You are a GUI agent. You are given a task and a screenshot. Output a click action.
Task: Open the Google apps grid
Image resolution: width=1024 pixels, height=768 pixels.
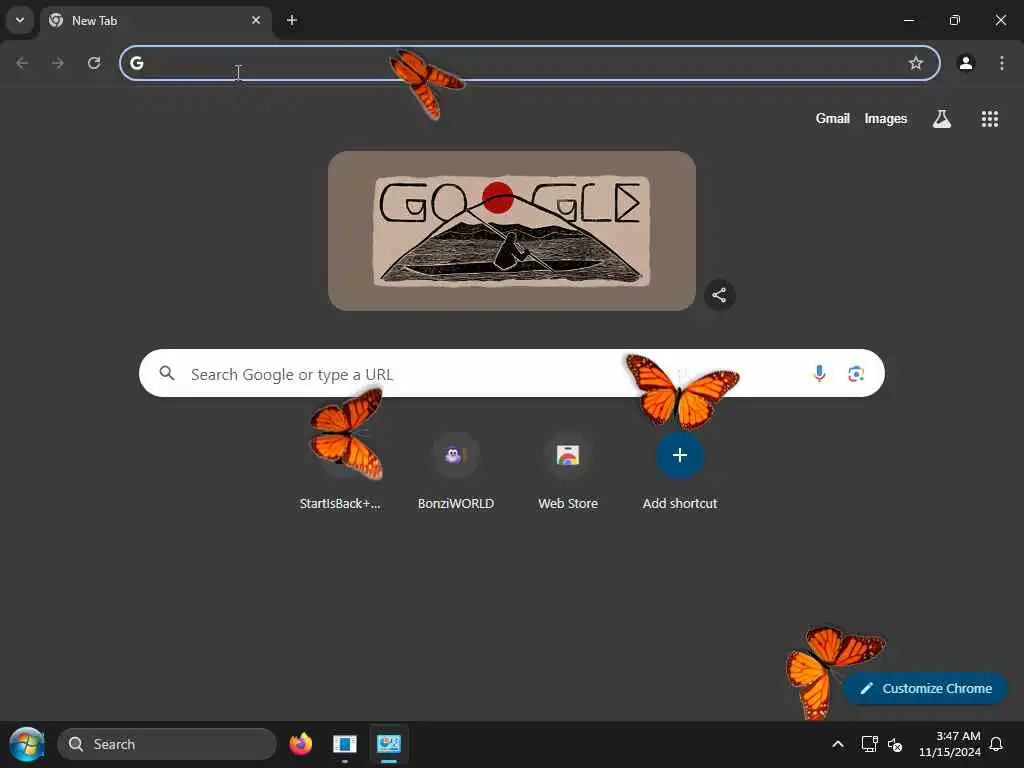(989, 118)
